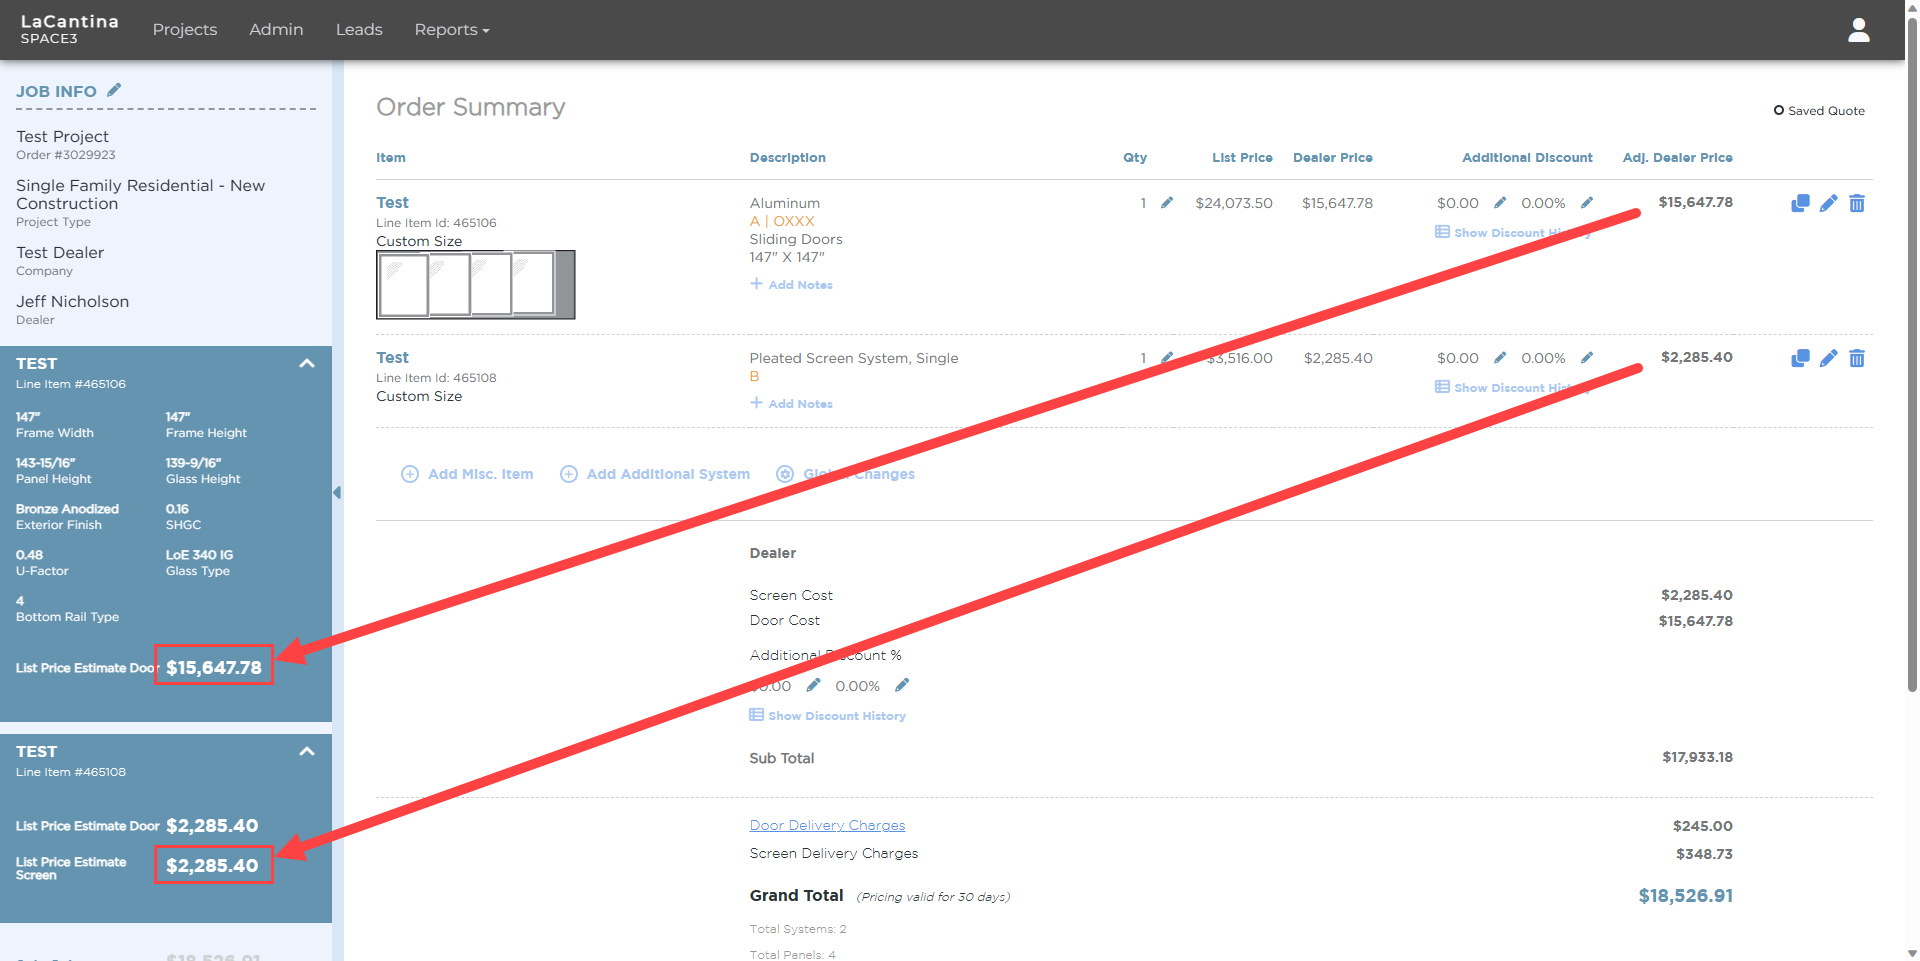Duplicate the Pleated Screen System line item

(x=1800, y=358)
